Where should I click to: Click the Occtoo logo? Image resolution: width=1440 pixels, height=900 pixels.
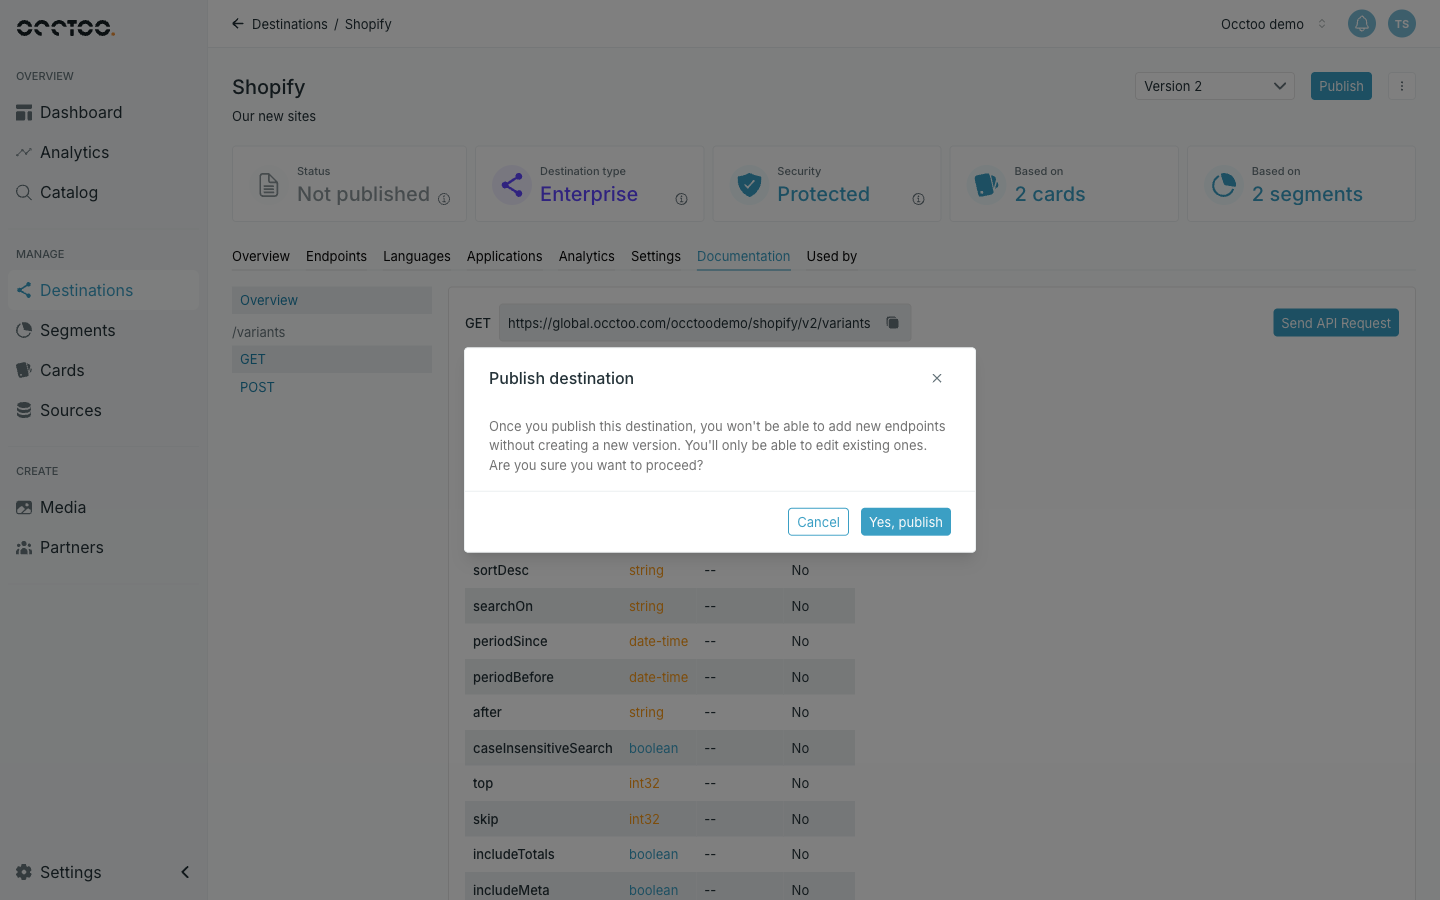[66, 27]
